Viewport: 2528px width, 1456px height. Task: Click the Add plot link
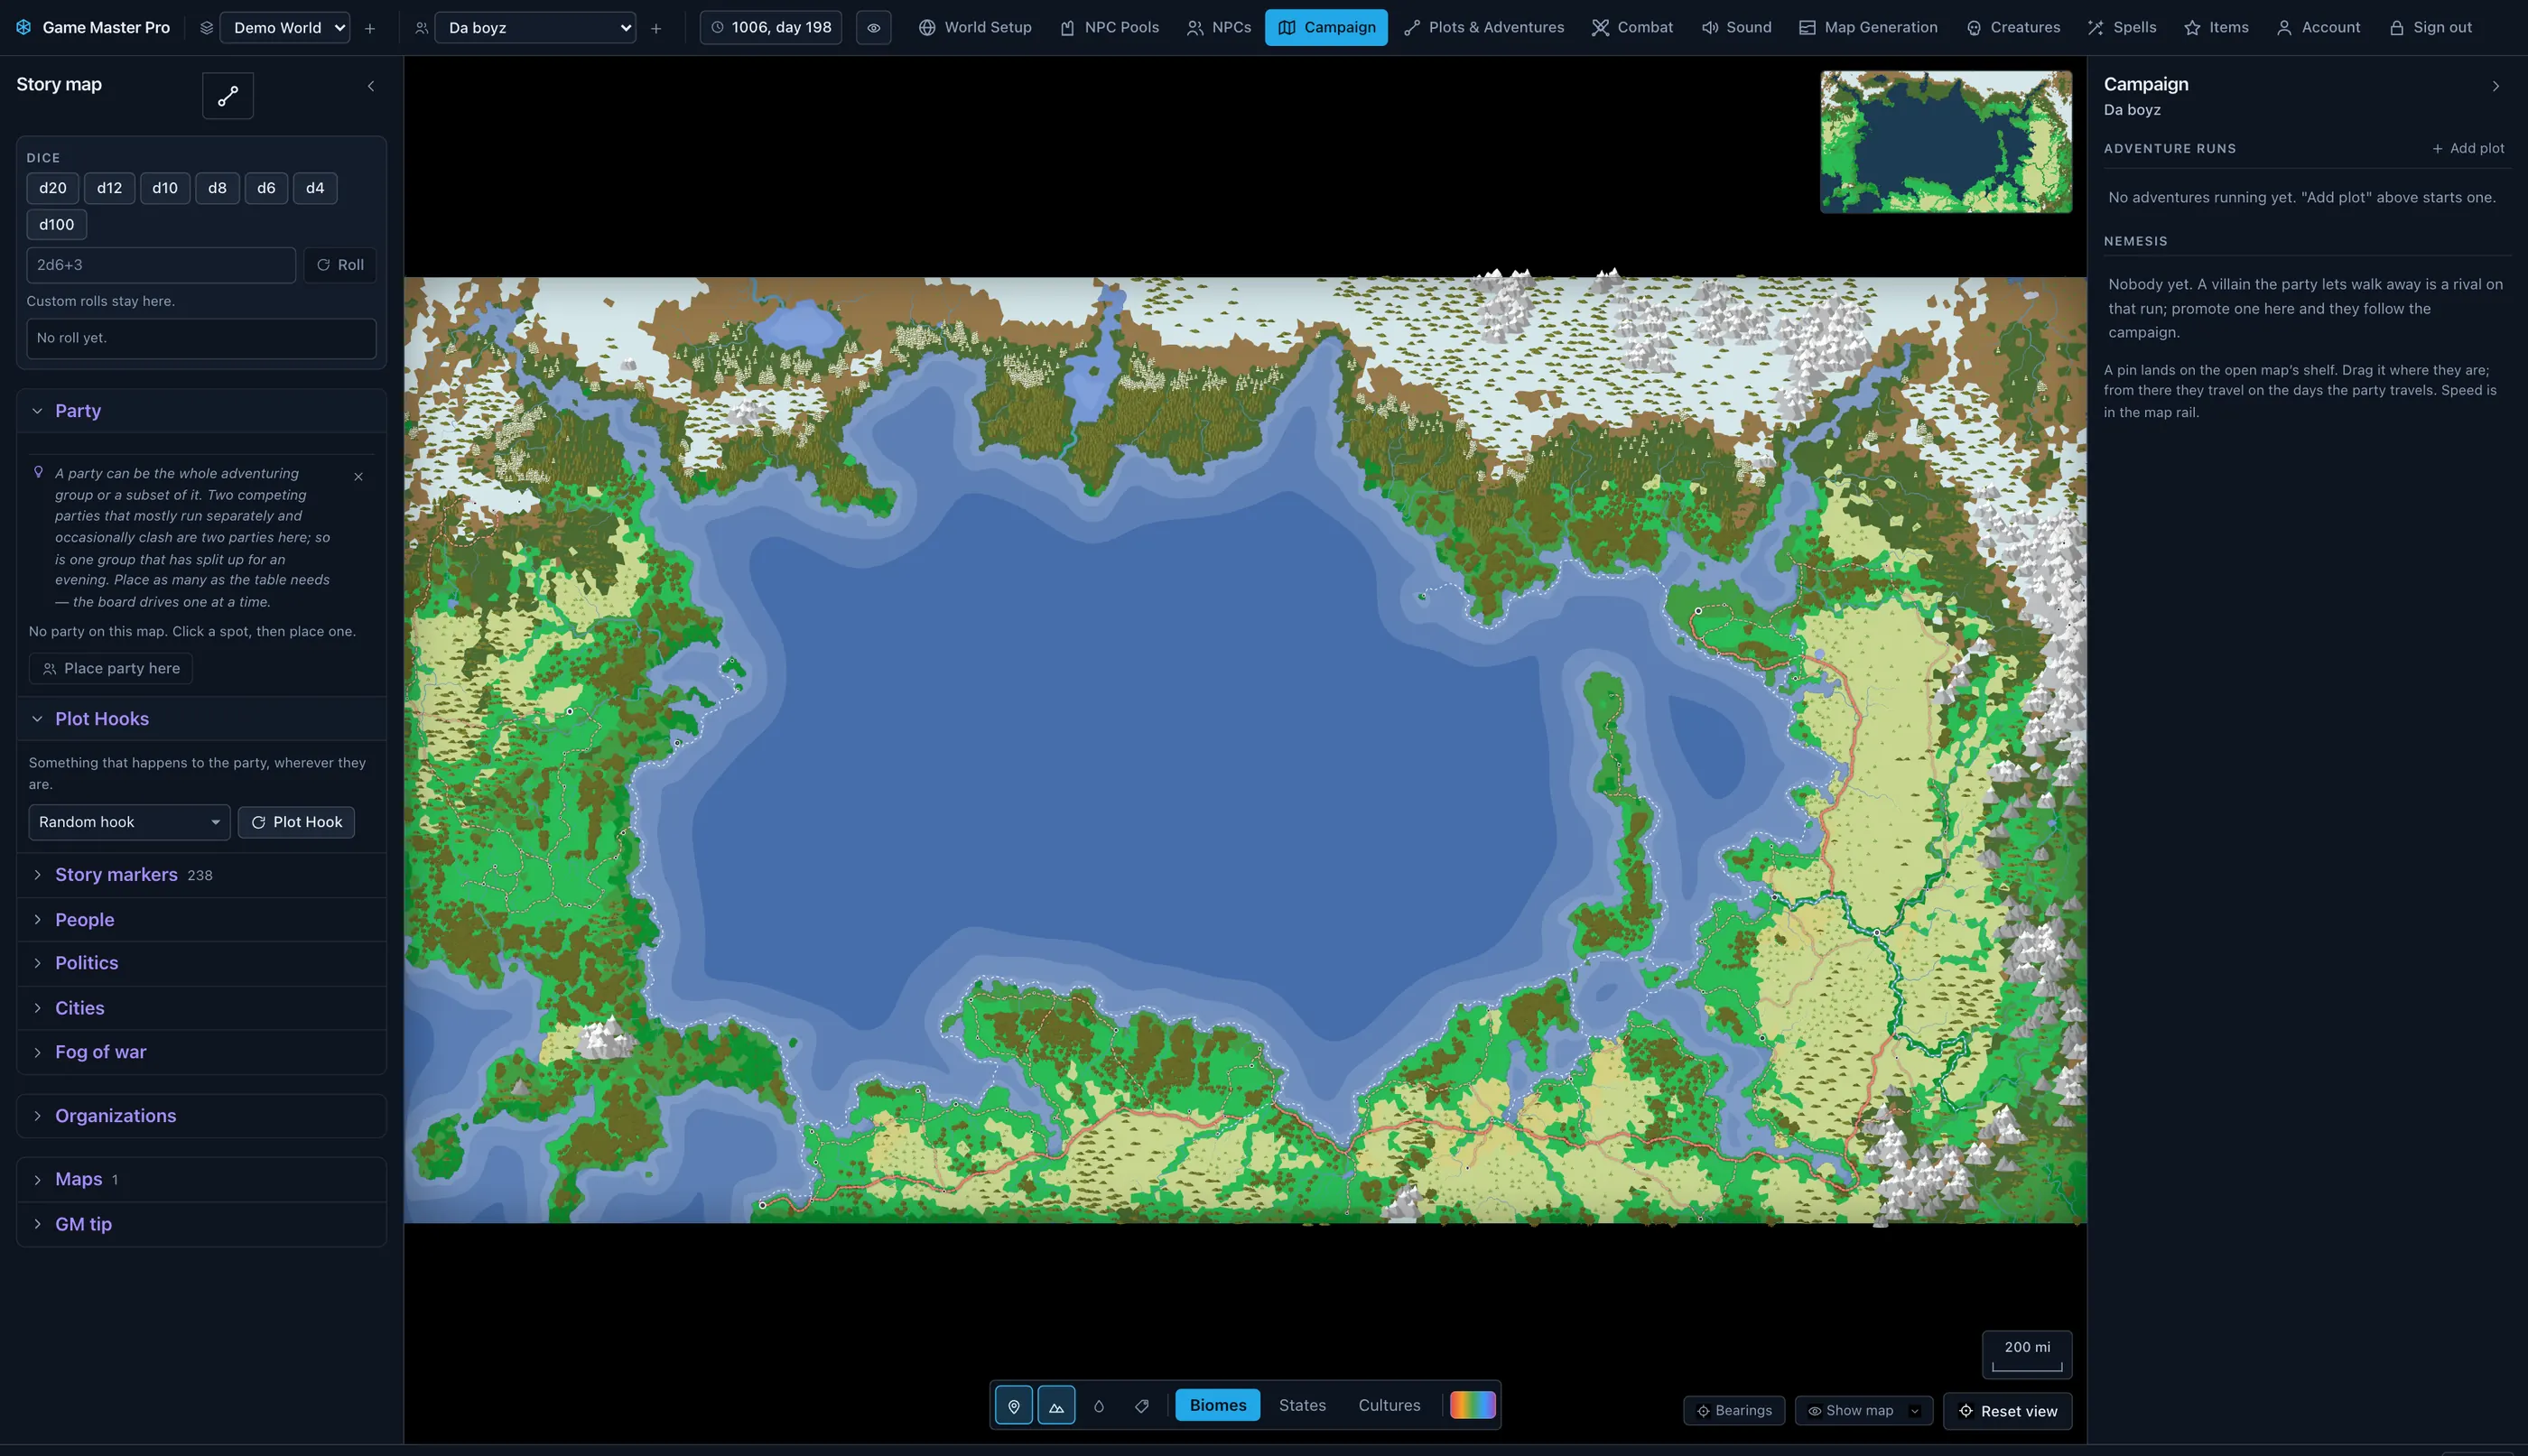[2468, 148]
